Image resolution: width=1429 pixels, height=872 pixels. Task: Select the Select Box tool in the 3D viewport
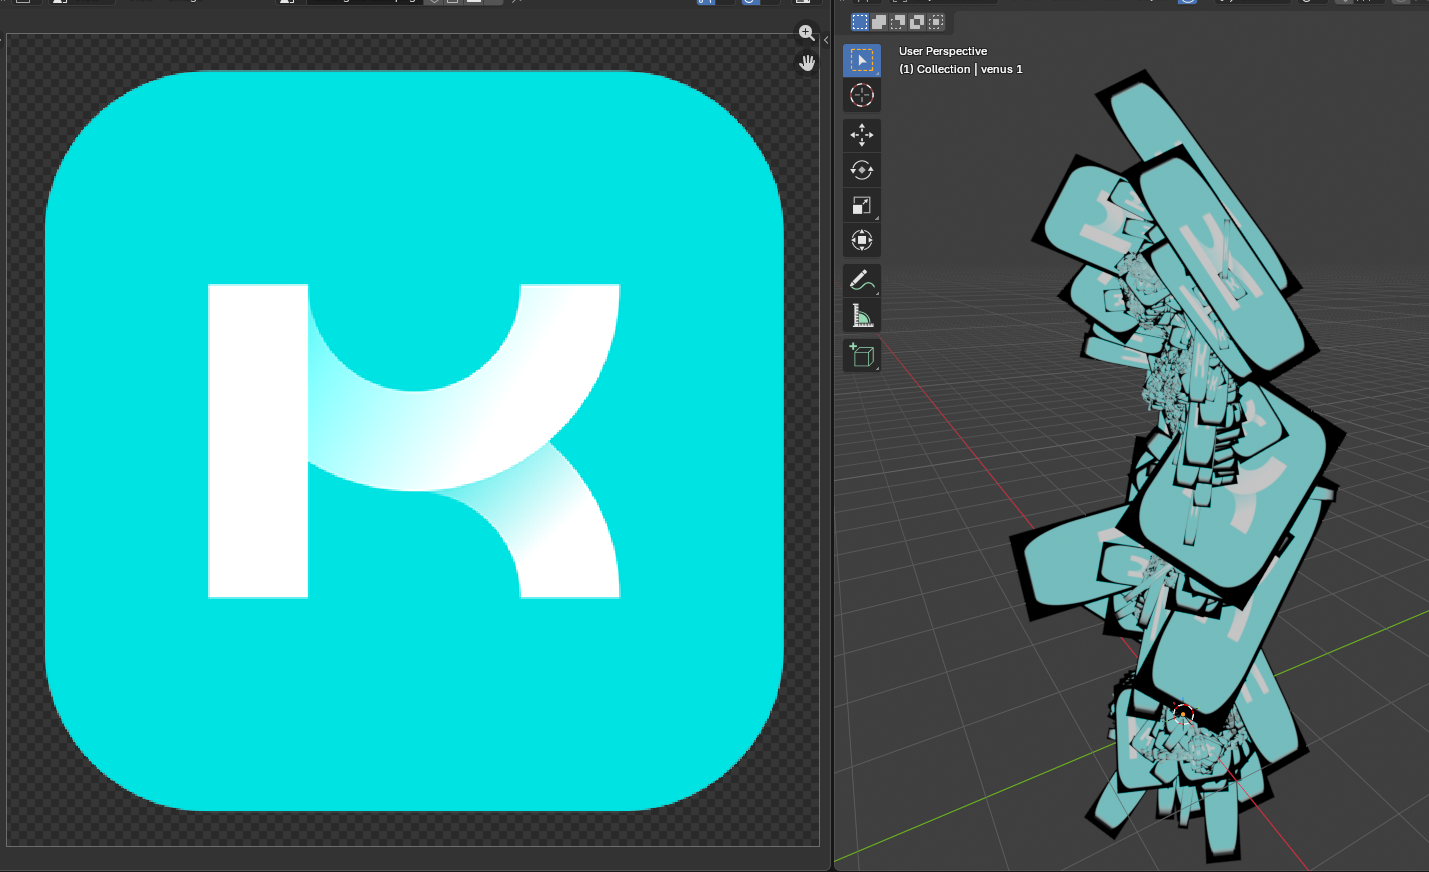pyautogui.click(x=861, y=60)
